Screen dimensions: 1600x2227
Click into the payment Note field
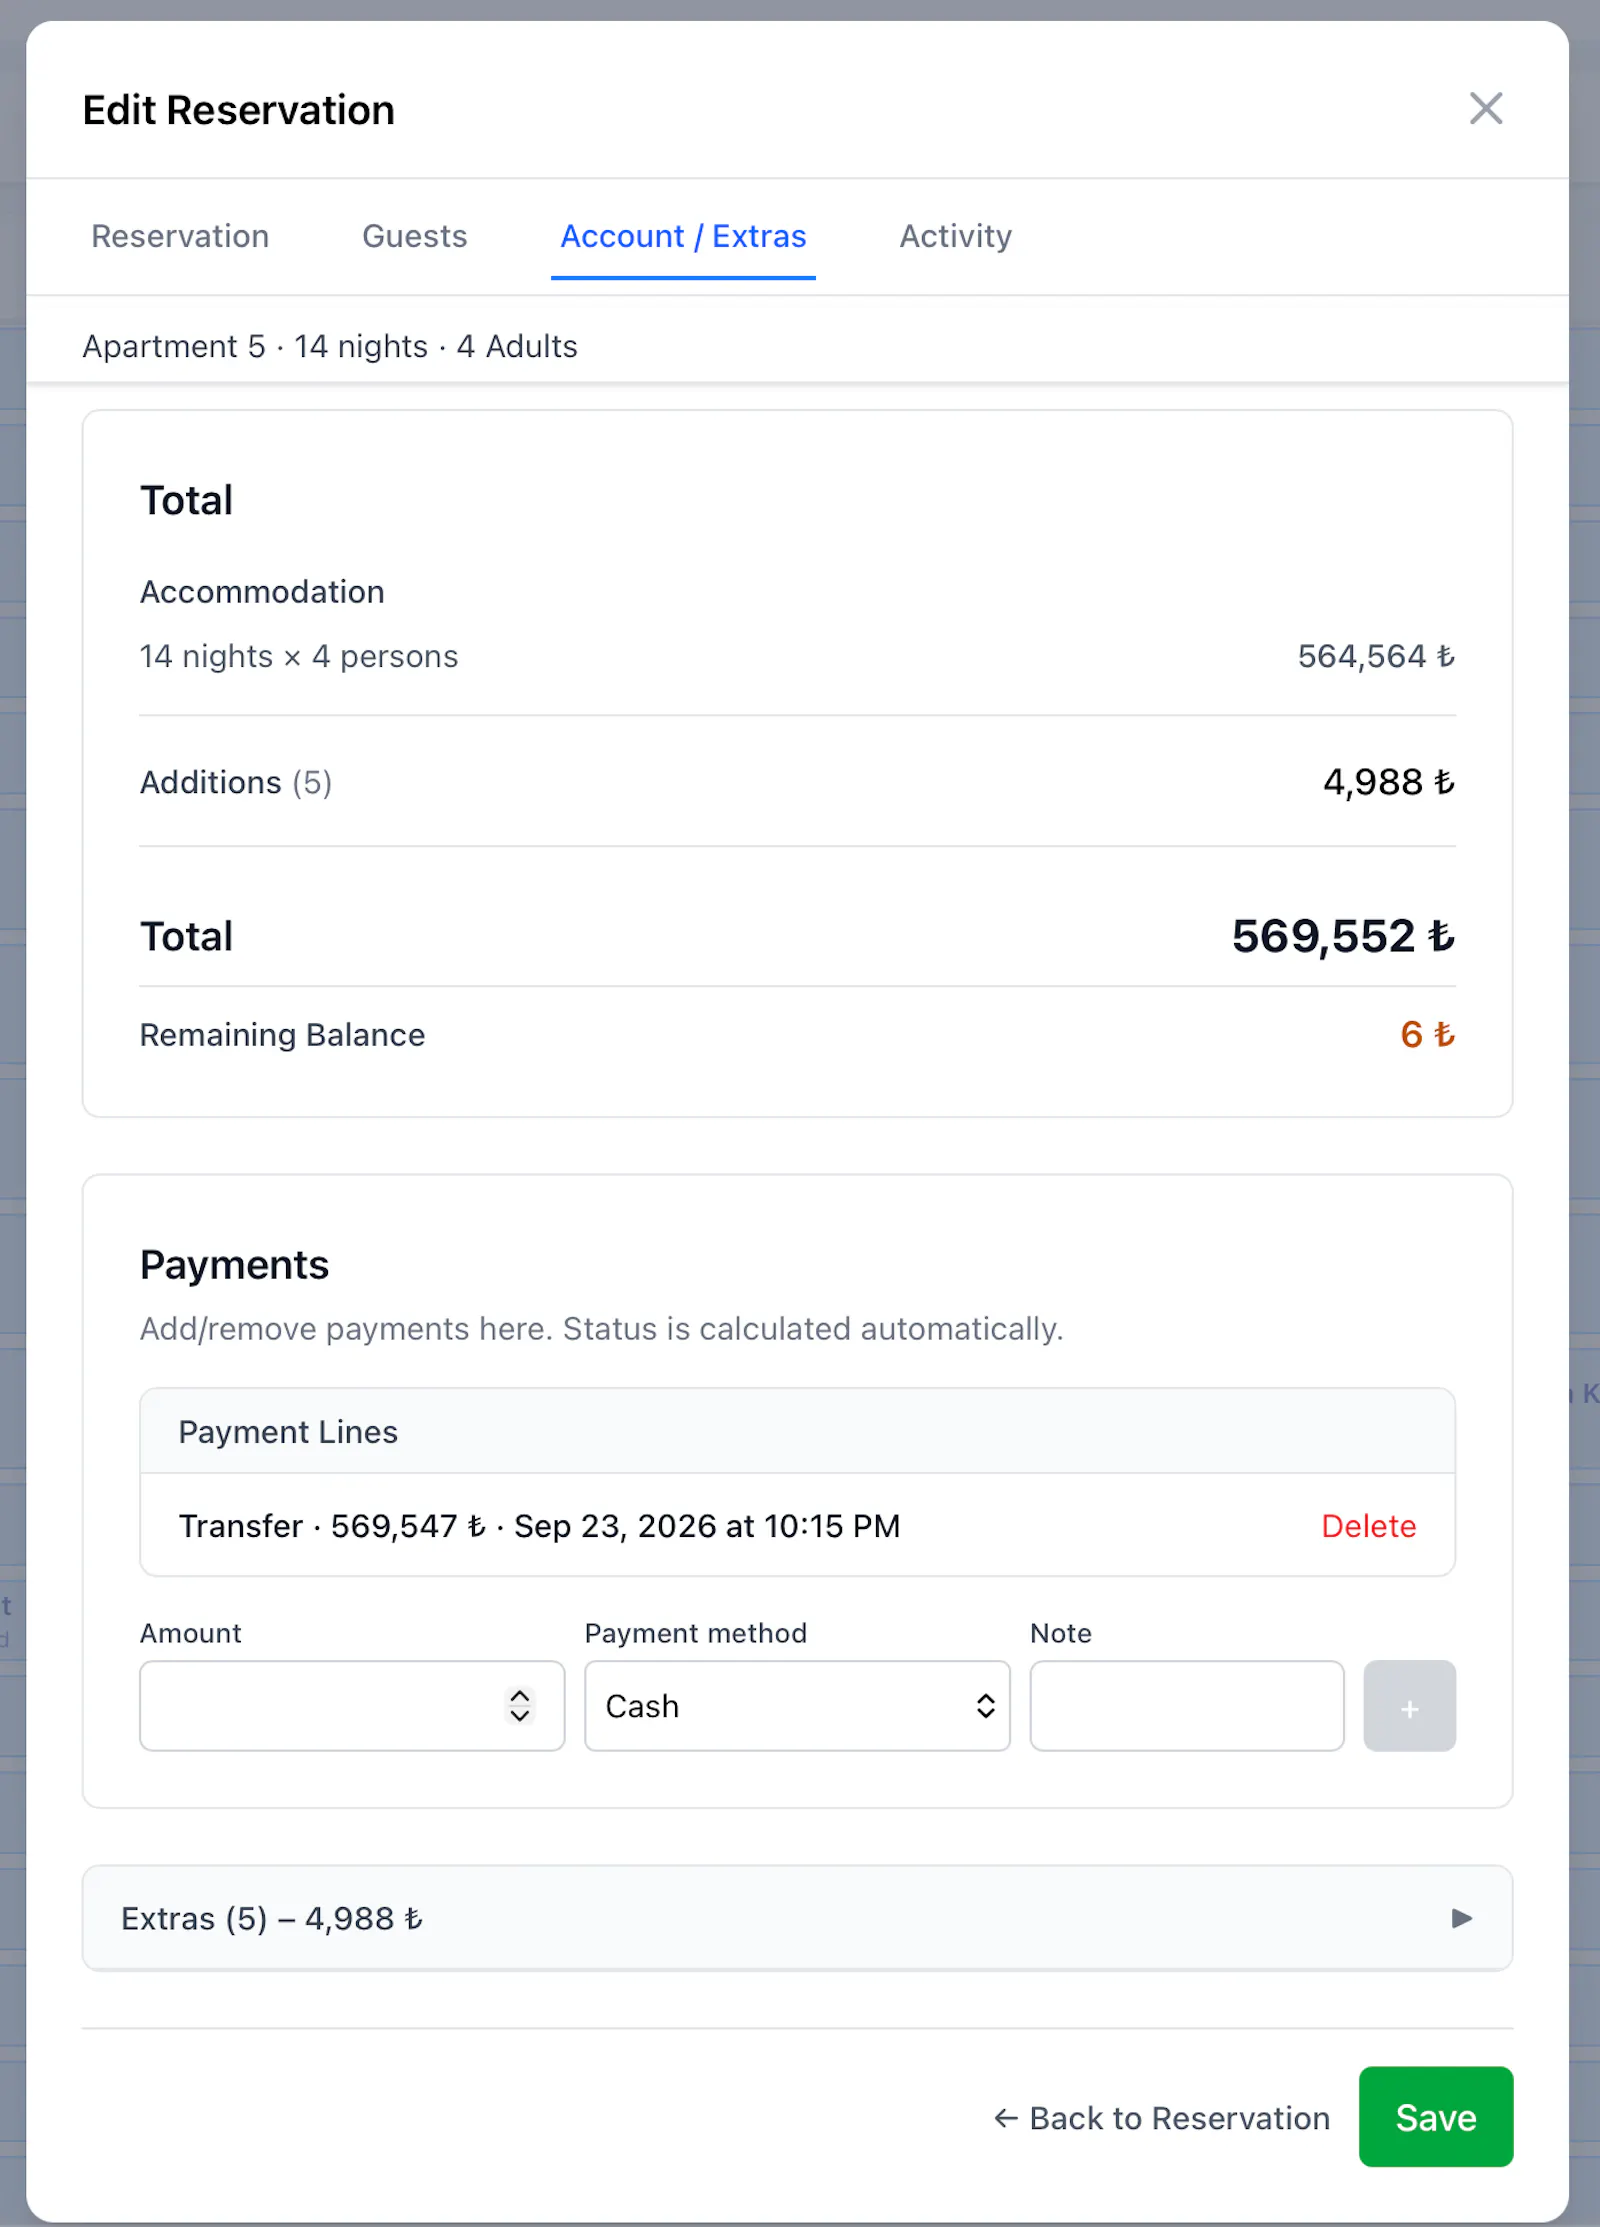[1187, 1706]
